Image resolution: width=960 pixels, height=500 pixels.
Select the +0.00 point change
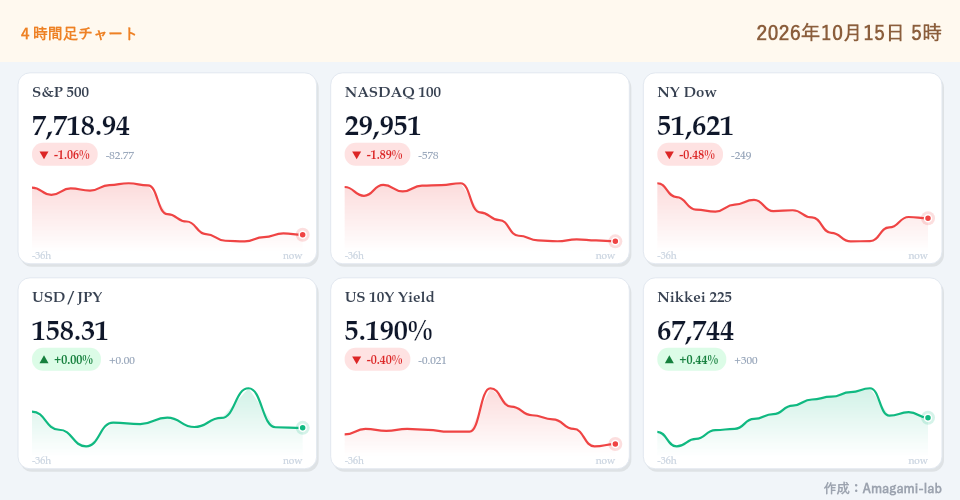pyautogui.click(x=122, y=360)
